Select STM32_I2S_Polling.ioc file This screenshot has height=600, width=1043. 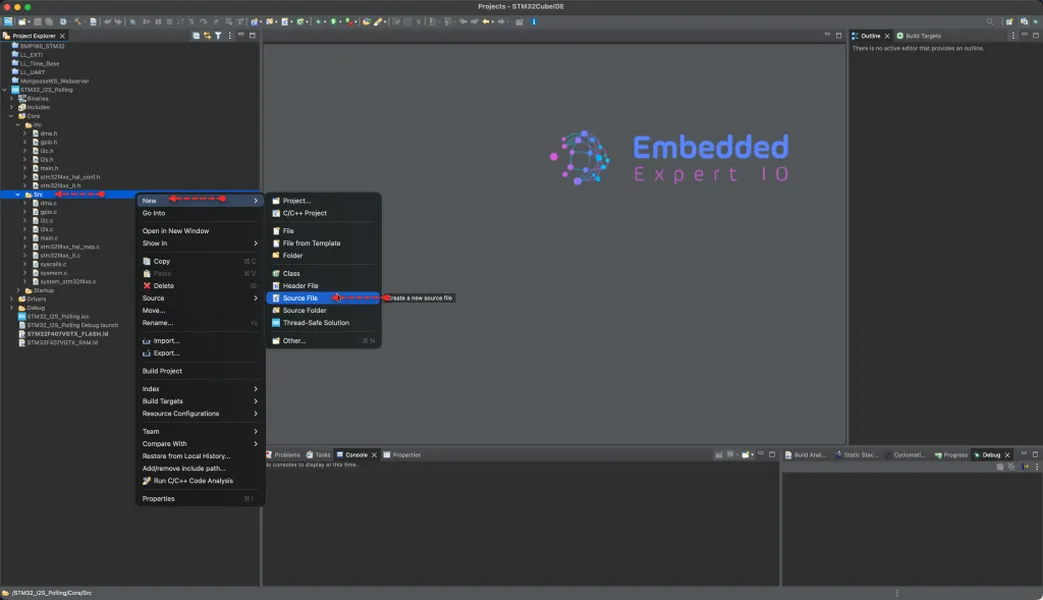click(x=58, y=317)
